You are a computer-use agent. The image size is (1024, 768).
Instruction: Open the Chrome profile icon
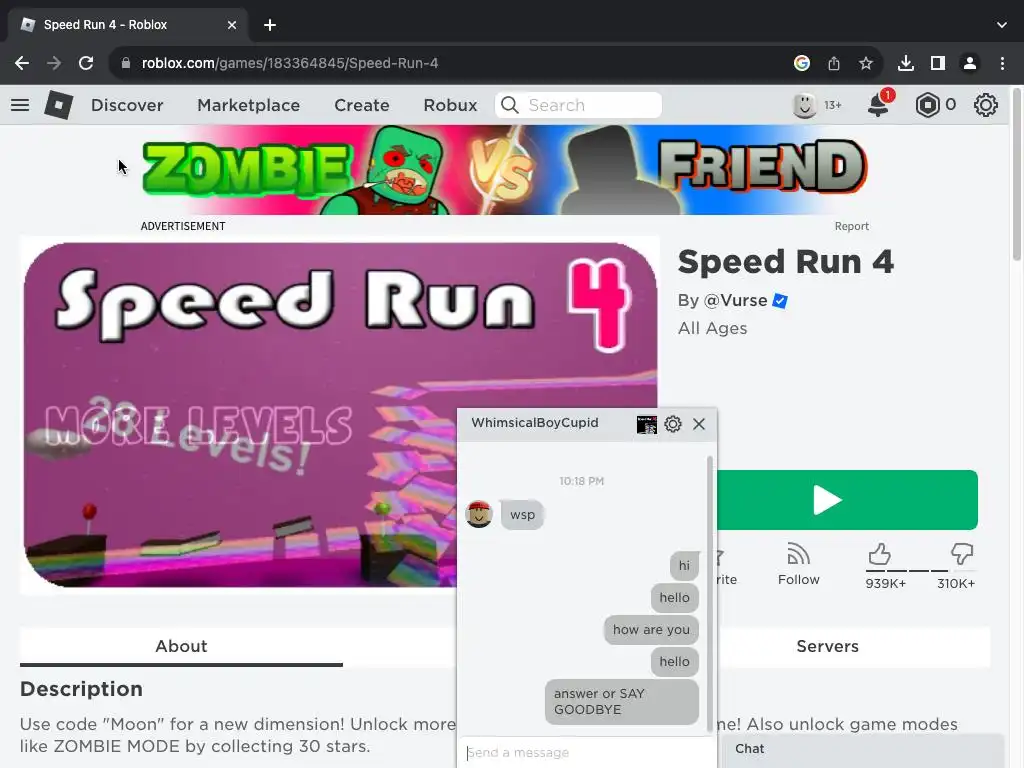(x=970, y=63)
